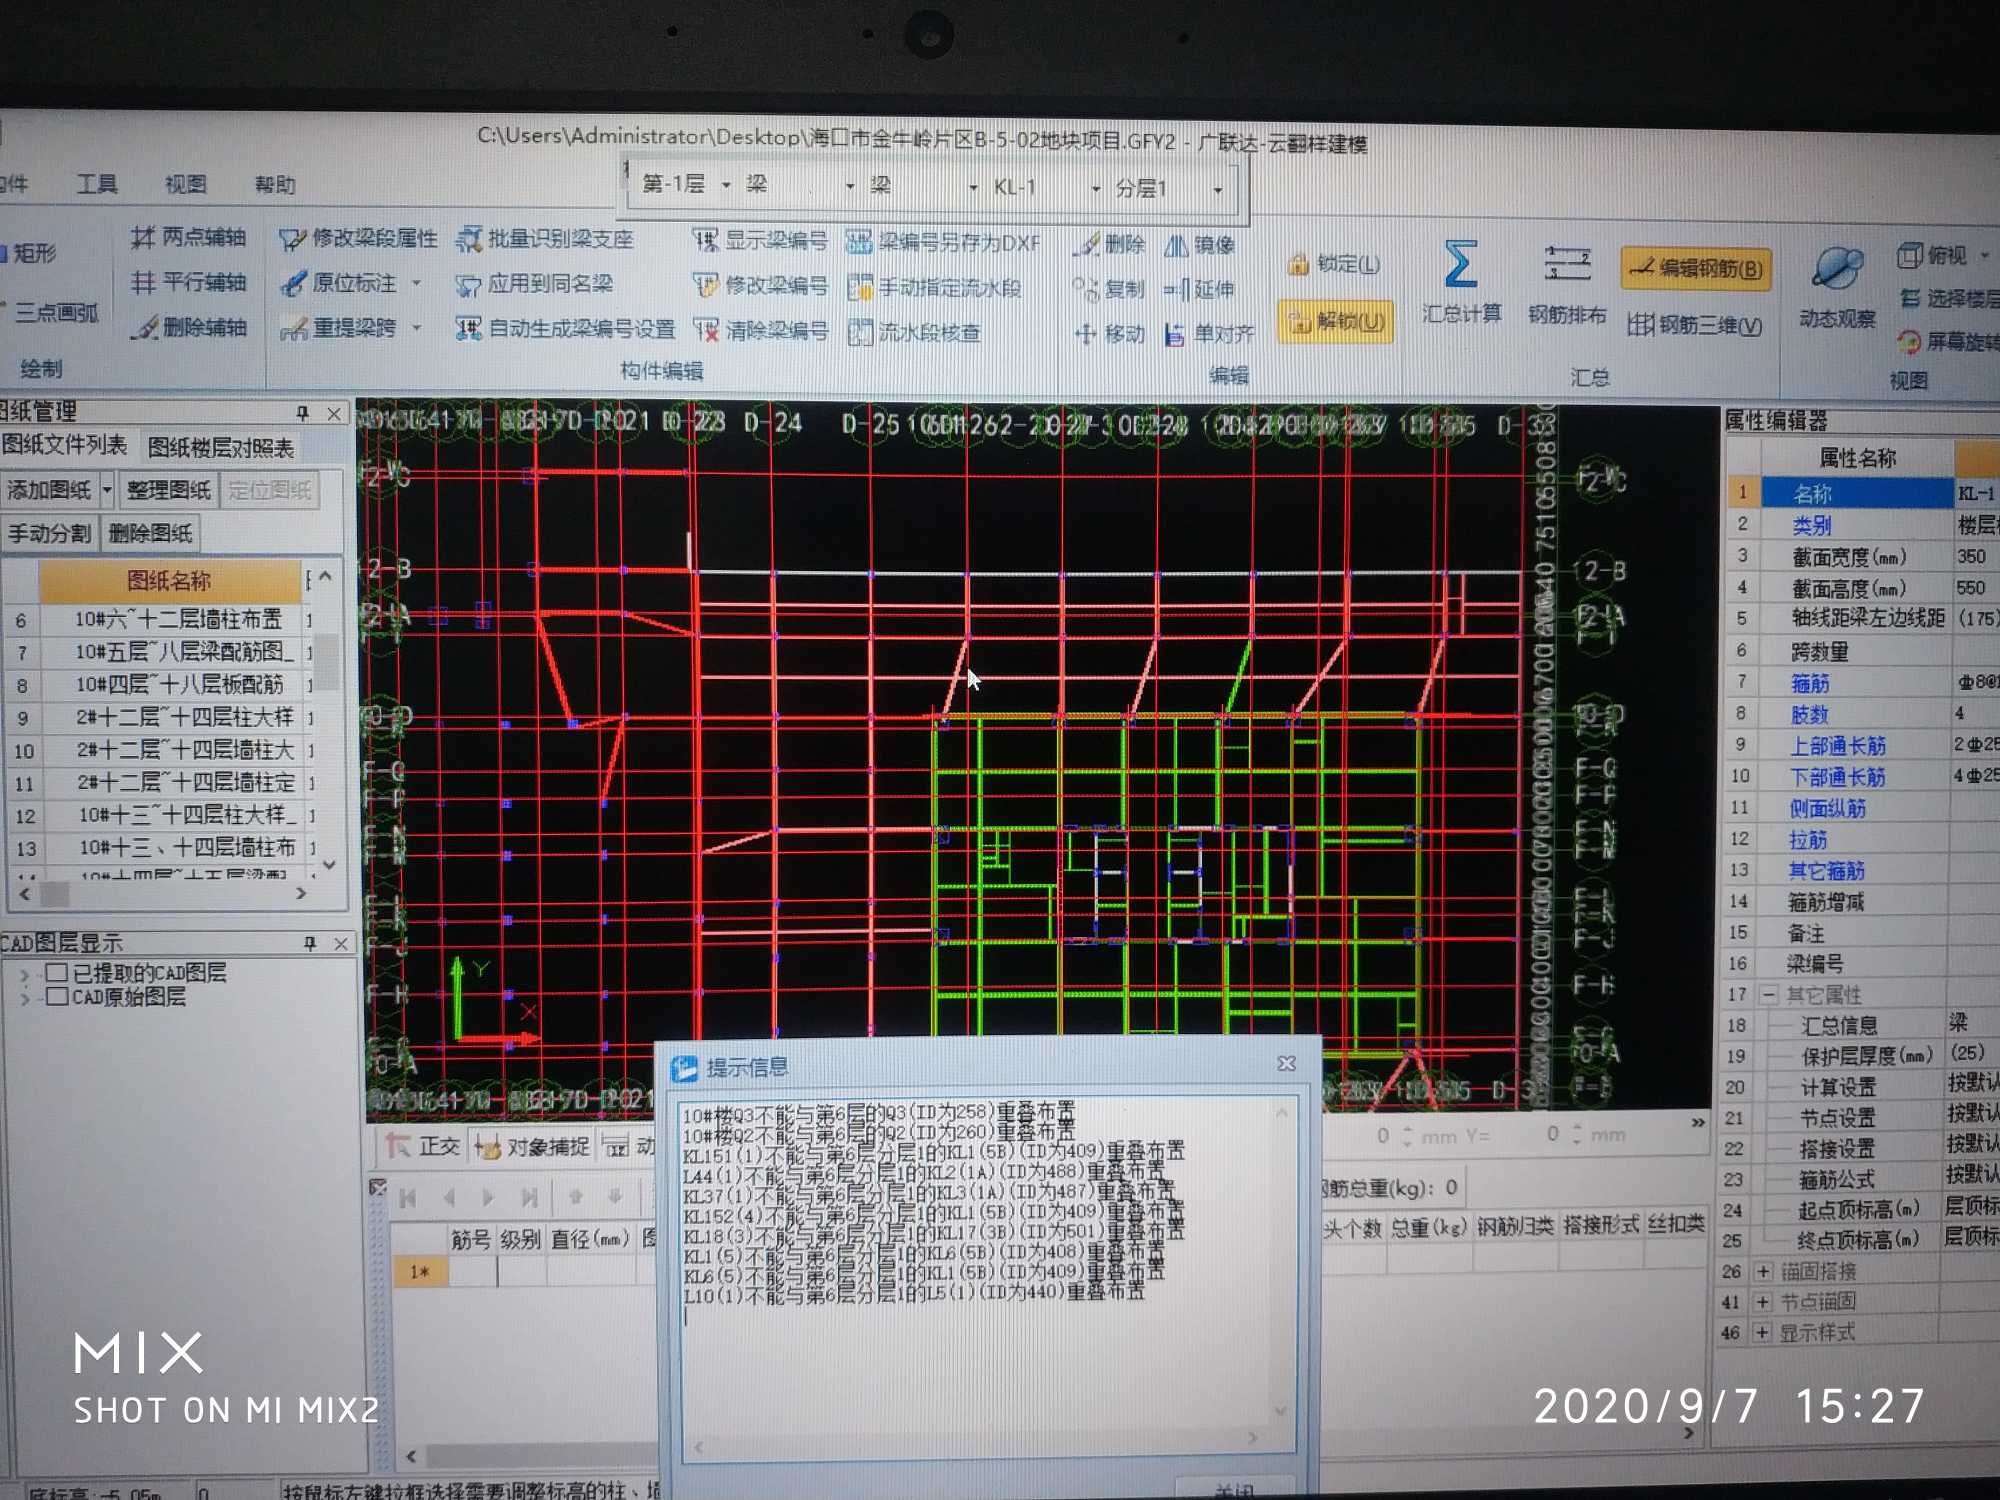Screen dimensions: 2000x1500
Task: Click the 镜像 mirror tool
Action: pos(1199,245)
